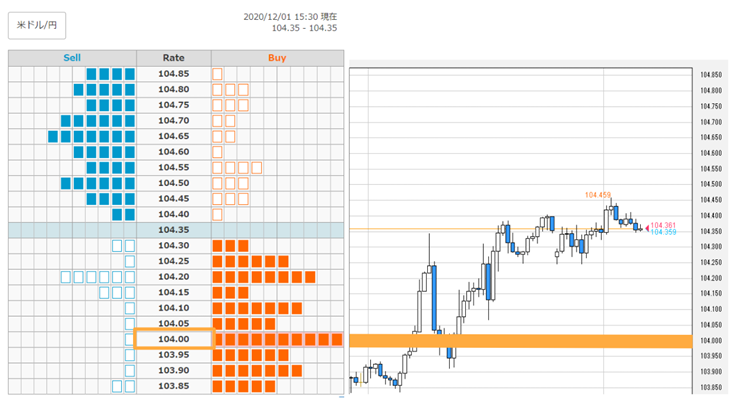The image size is (740, 408).
Task: Select the highlighted 104.00 rate cell
Action: [x=174, y=339]
